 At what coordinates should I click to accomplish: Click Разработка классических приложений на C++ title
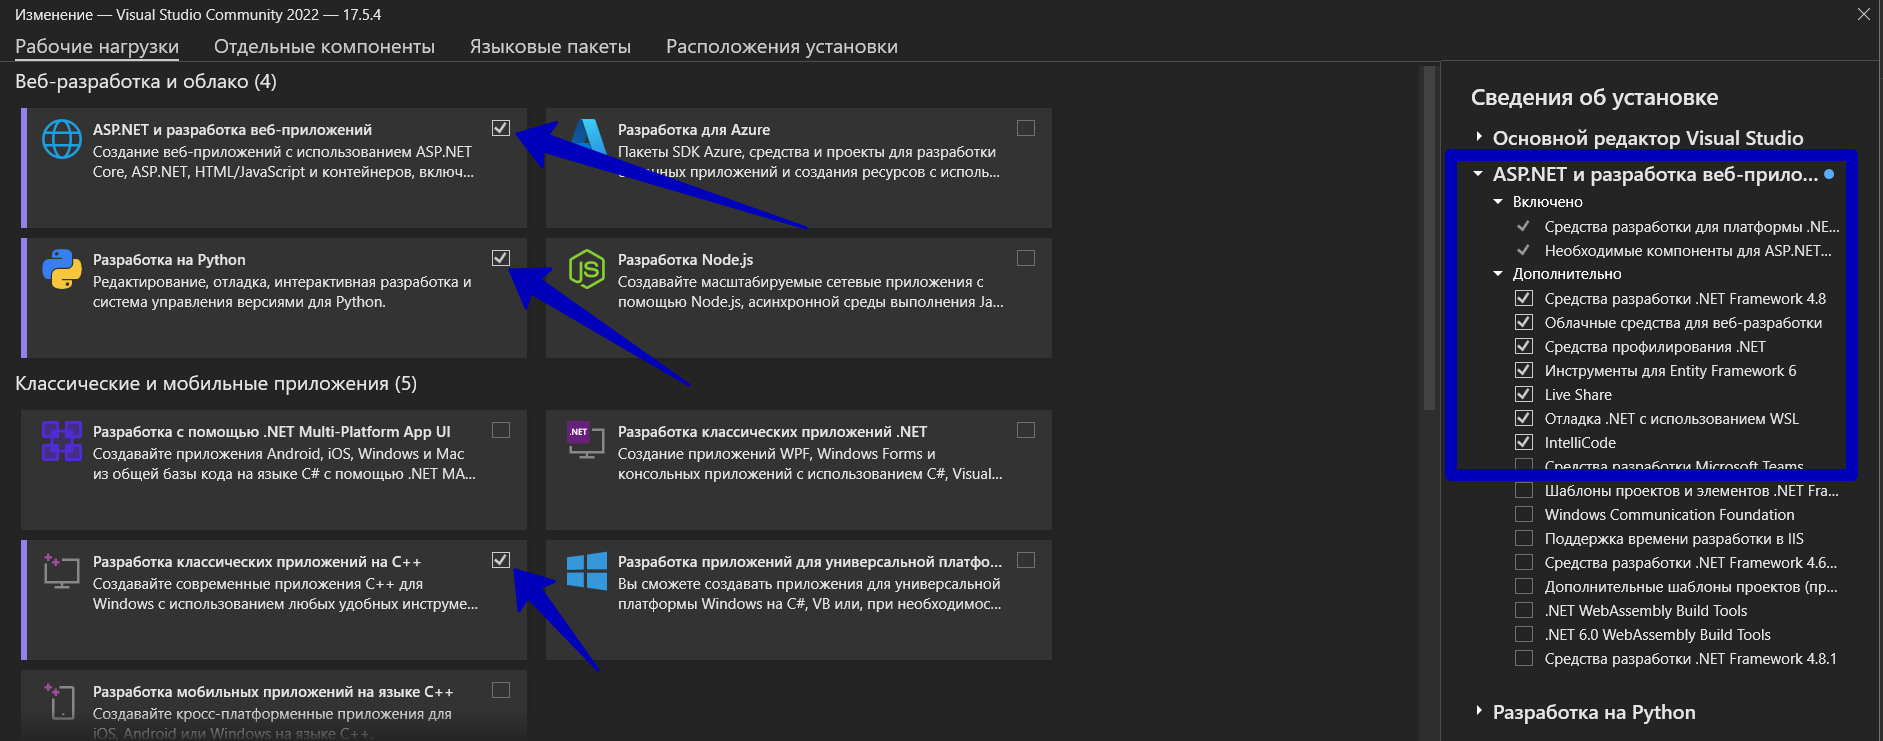[x=257, y=561]
